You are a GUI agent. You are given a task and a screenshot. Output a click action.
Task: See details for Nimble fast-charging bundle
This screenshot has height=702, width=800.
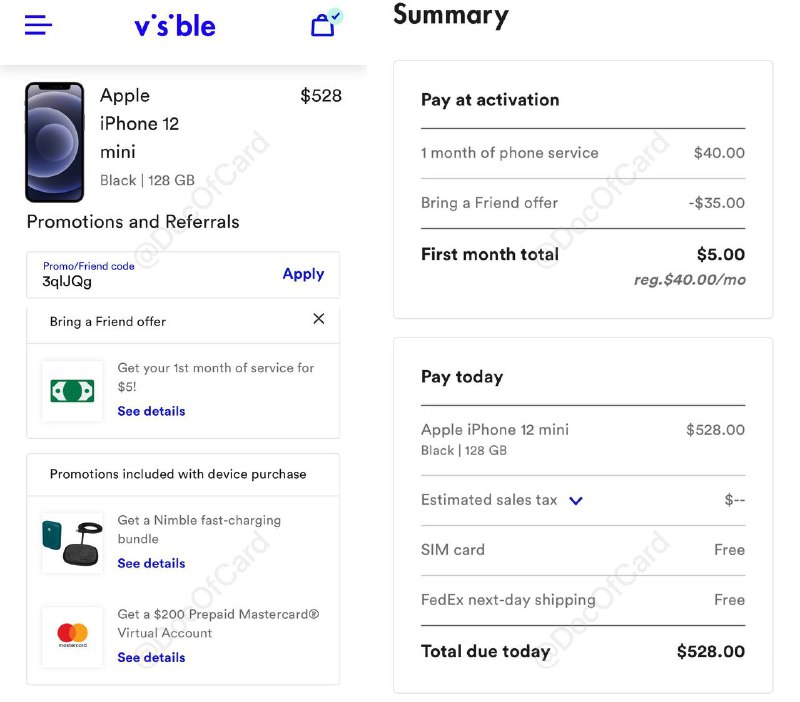pos(151,563)
